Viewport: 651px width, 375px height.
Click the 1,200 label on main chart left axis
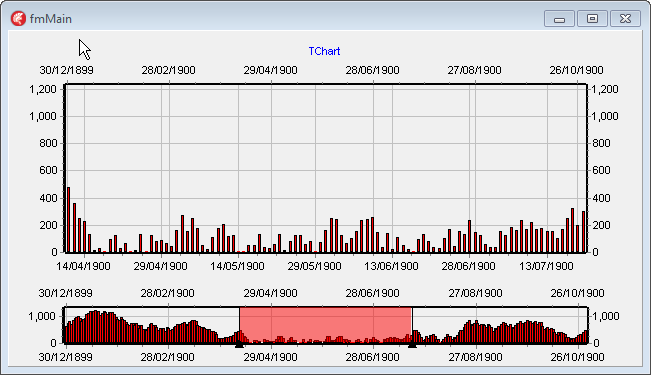point(43,89)
